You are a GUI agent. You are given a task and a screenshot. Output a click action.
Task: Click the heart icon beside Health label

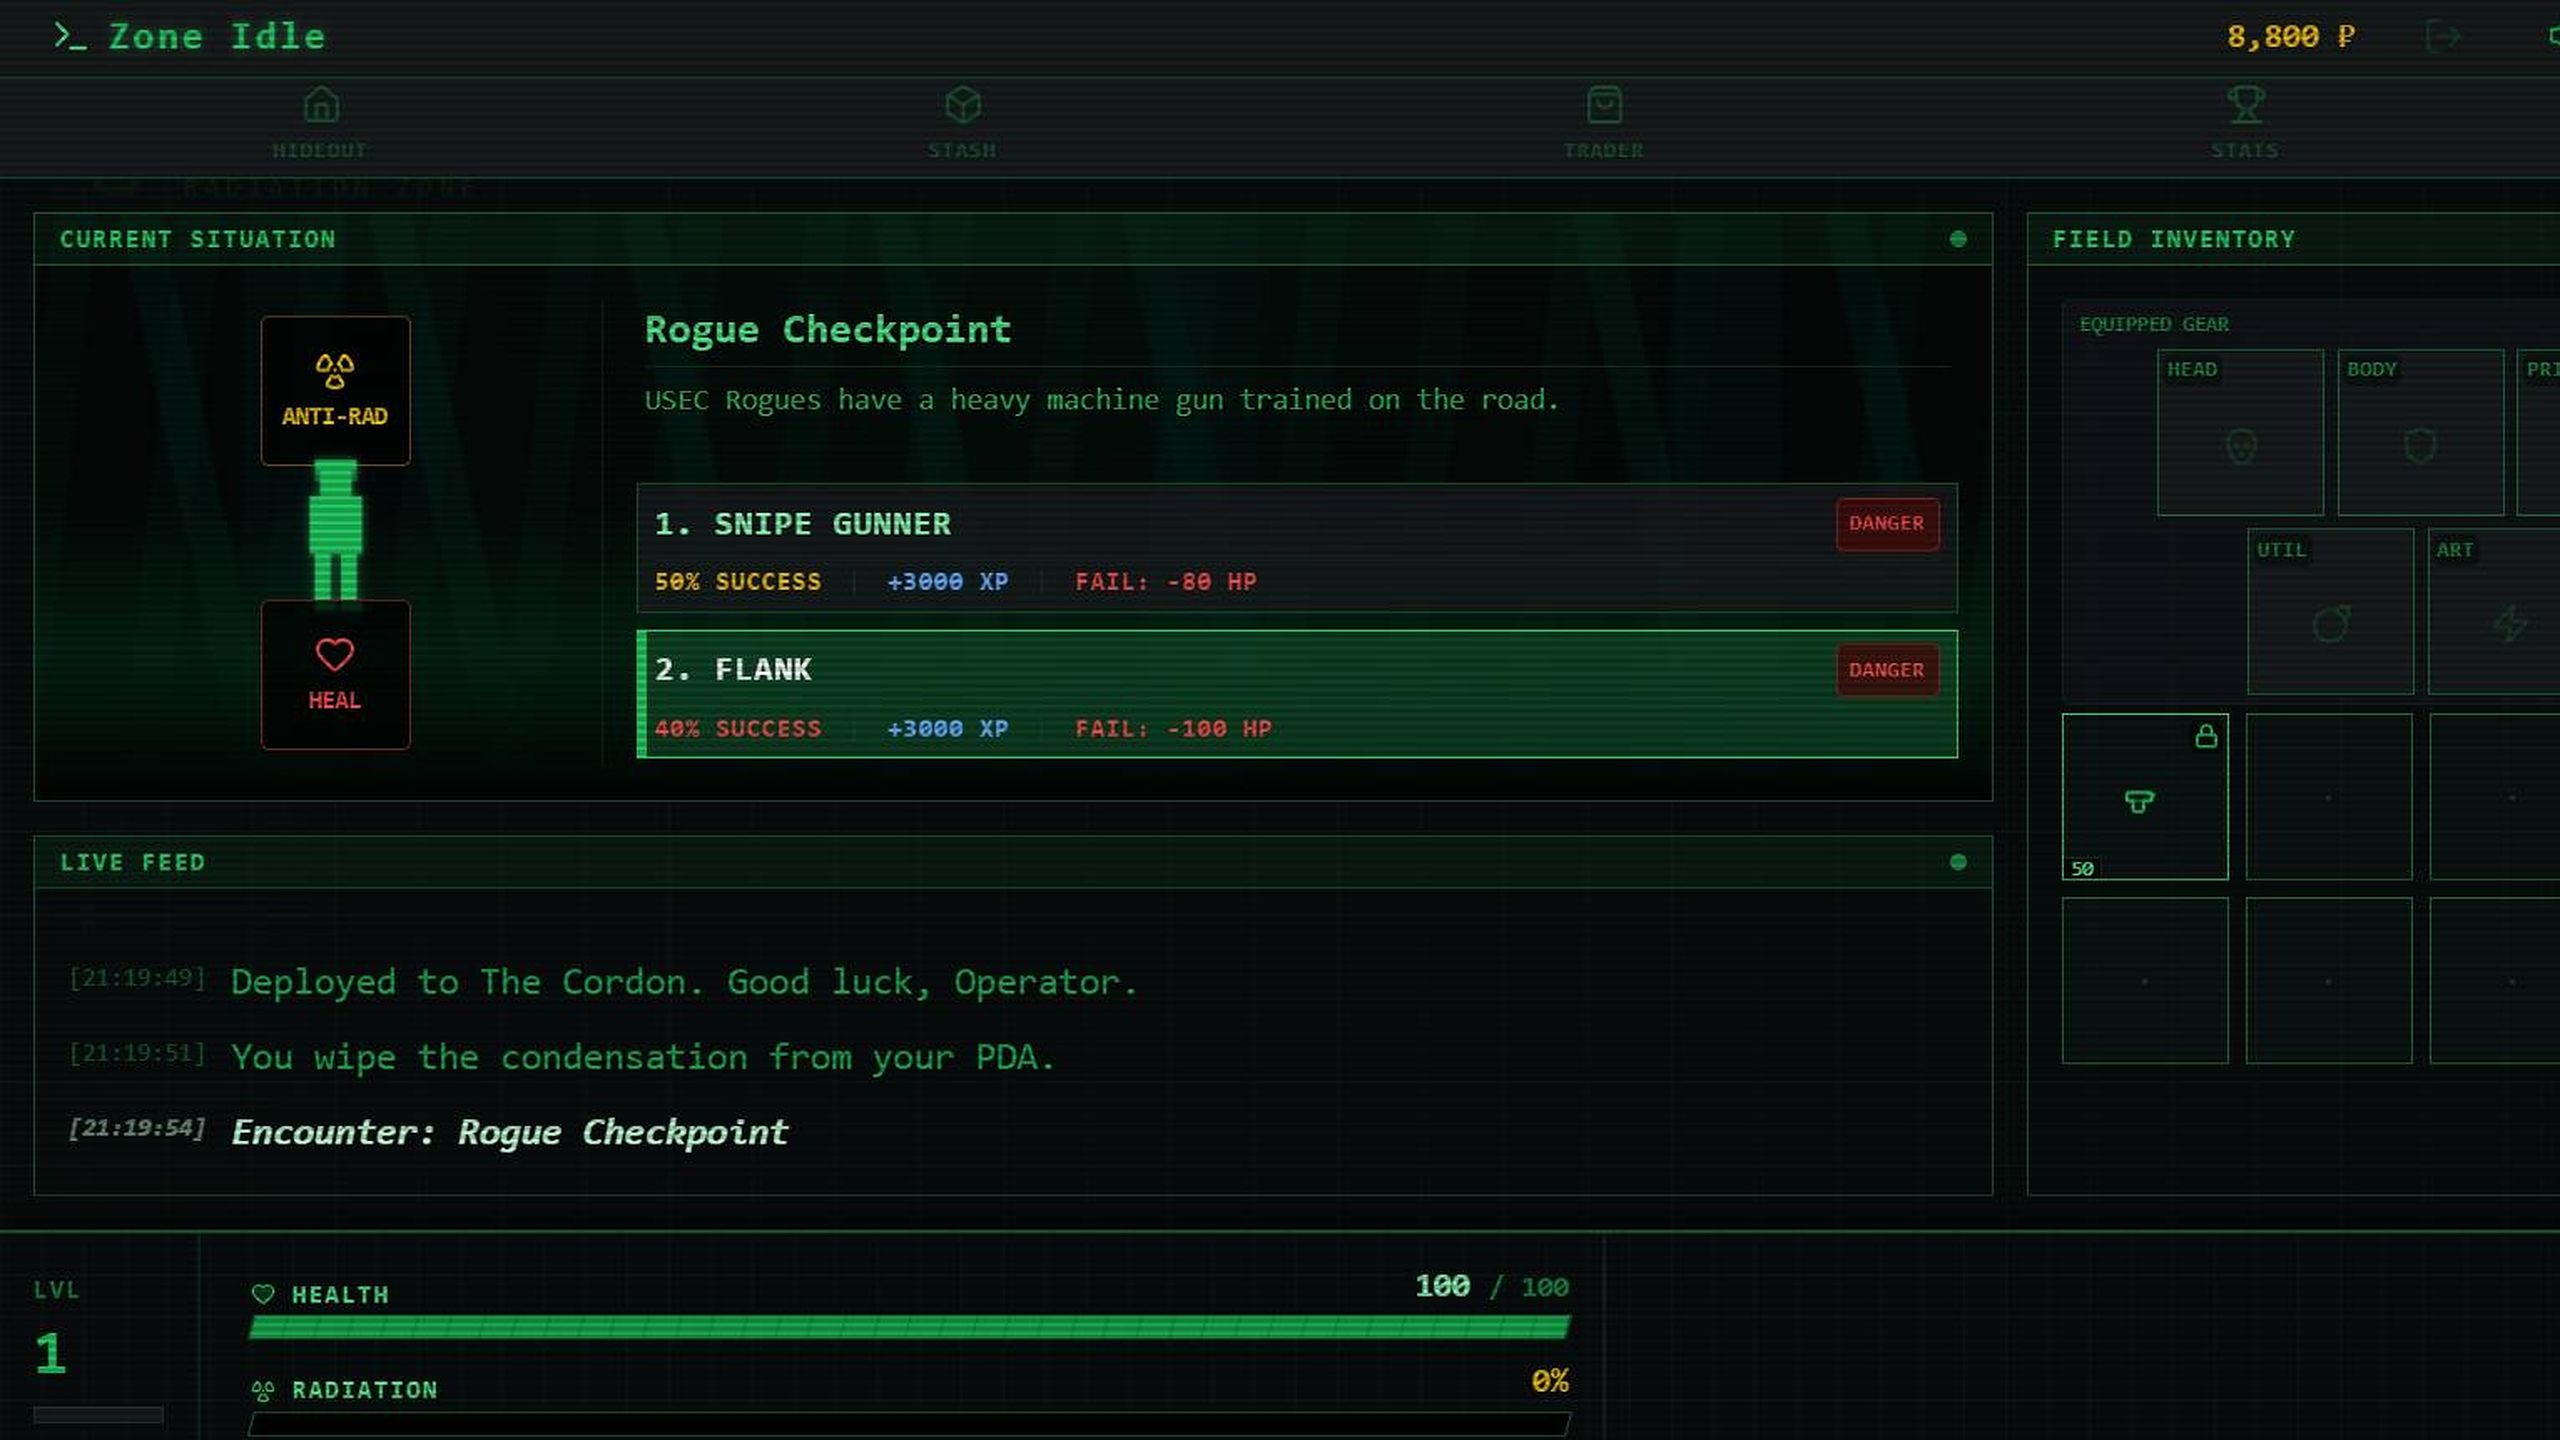tap(263, 1294)
